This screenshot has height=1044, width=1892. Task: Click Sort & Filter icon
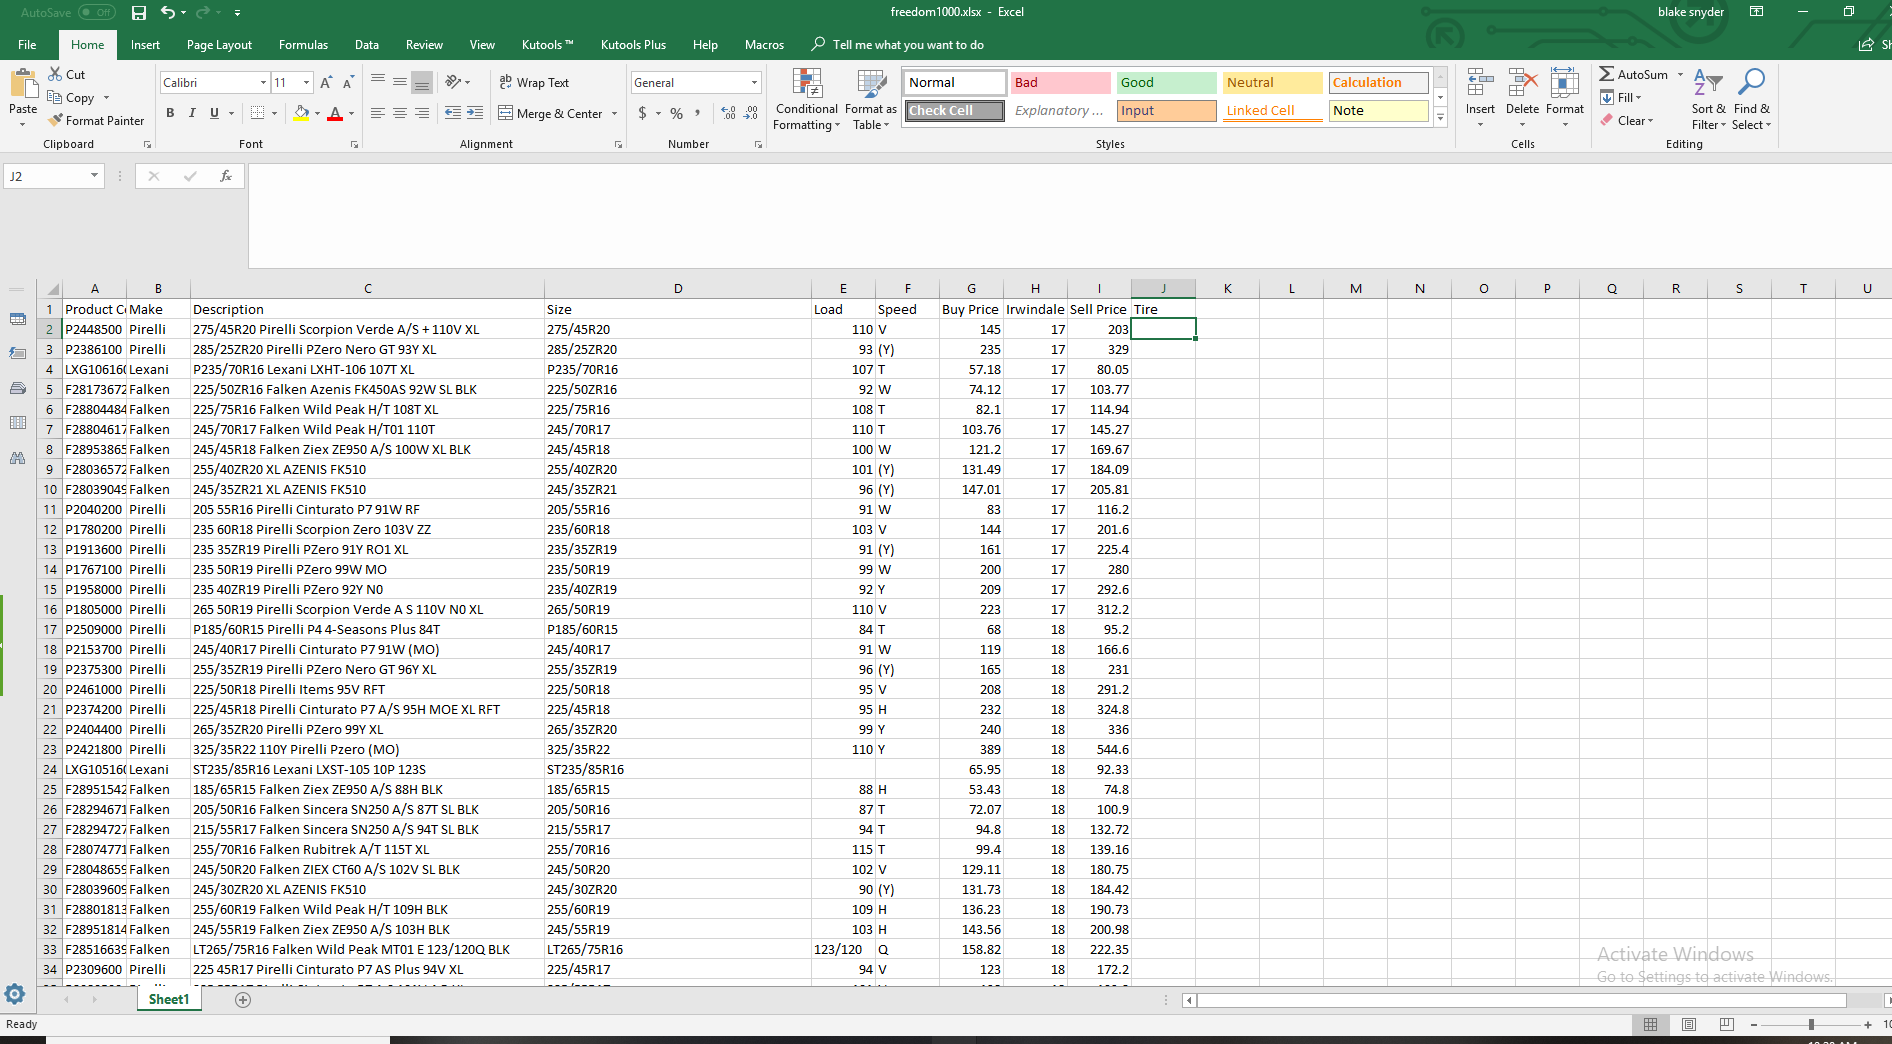click(x=1708, y=84)
